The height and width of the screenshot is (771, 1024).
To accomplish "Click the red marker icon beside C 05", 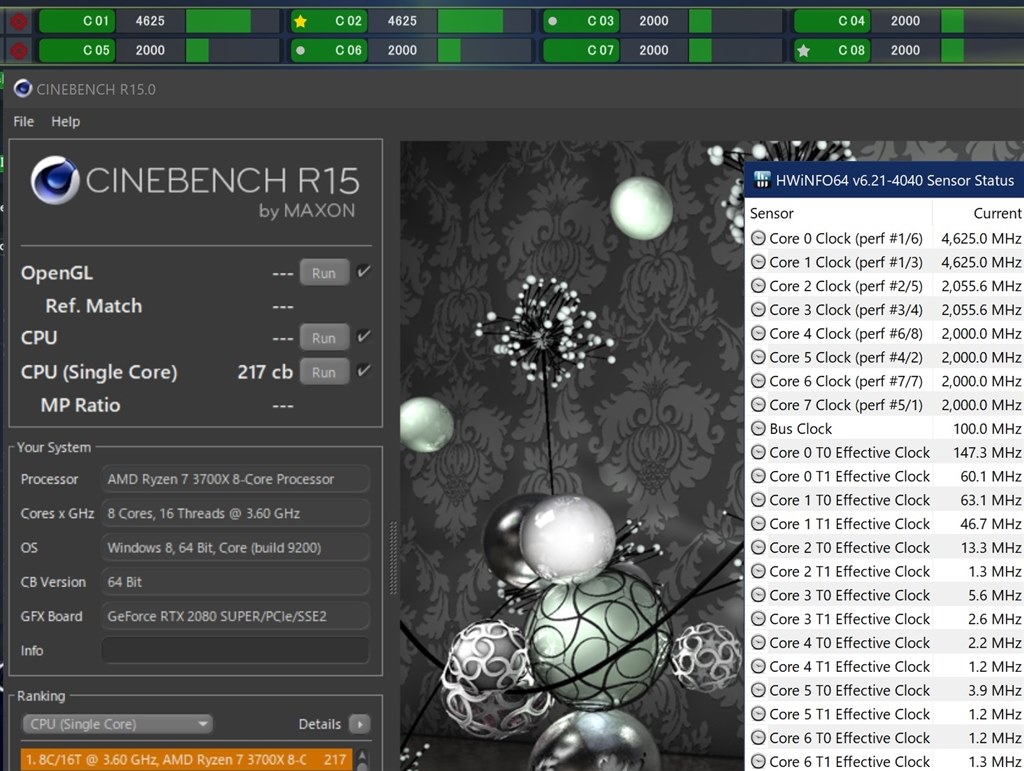I will coord(19,50).
